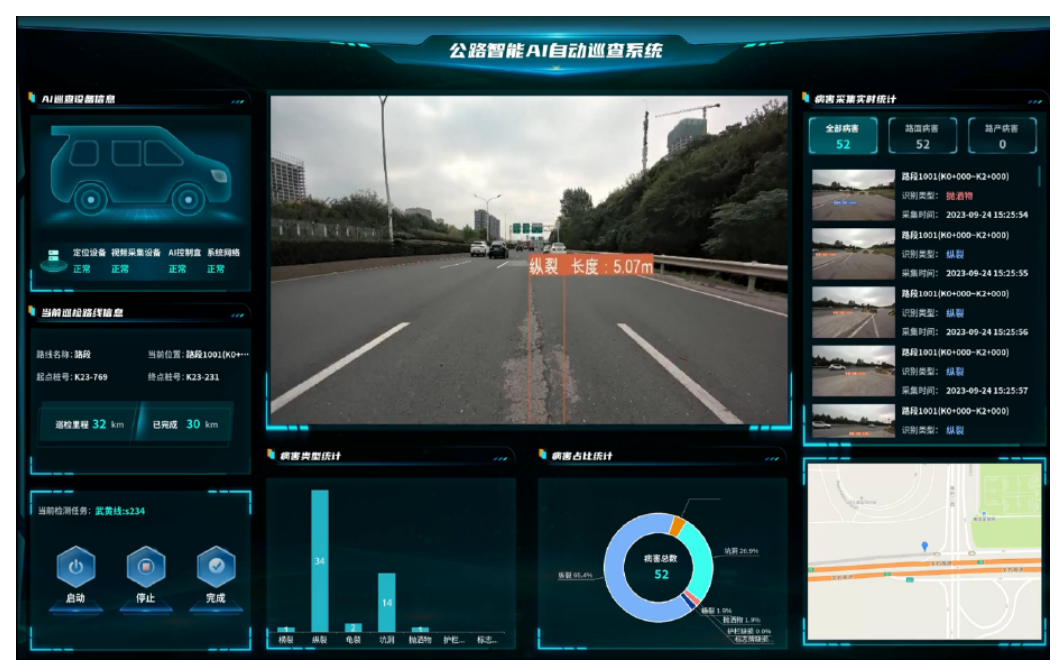Open the first record thumbnail labeled 抛洒物
The height and width of the screenshot is (672, 1058).
pos(853,195)
